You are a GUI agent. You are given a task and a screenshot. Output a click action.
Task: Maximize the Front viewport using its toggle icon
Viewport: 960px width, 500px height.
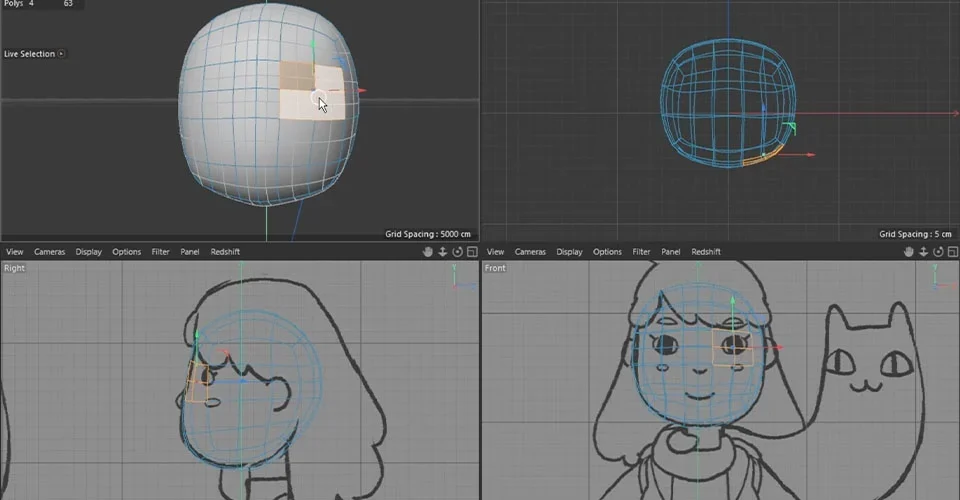953,252
